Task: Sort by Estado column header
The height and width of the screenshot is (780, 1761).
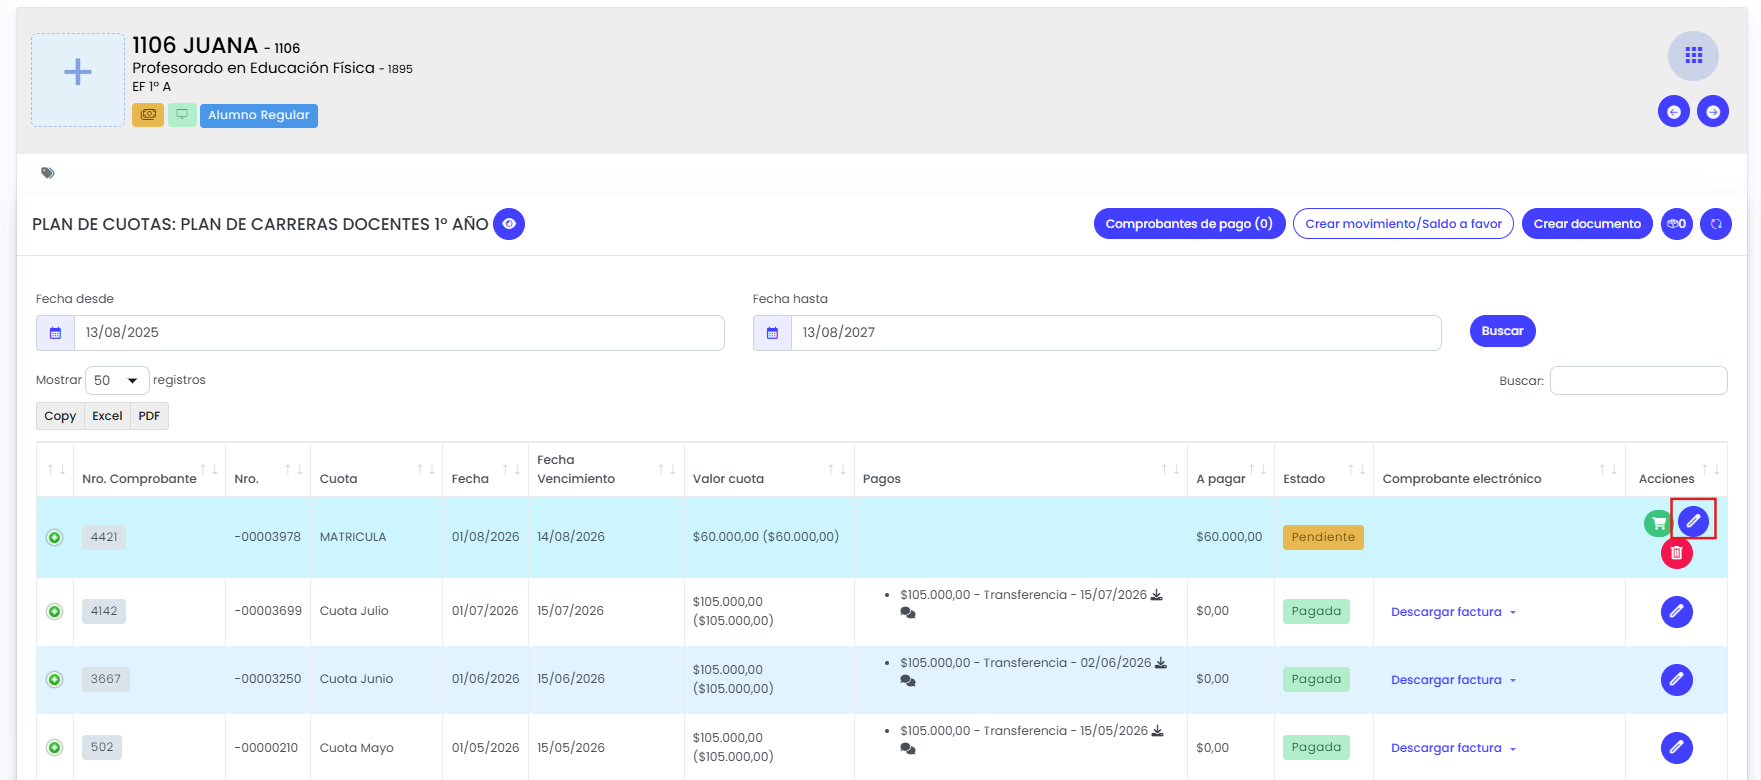Action: [x=1324, y=470]
